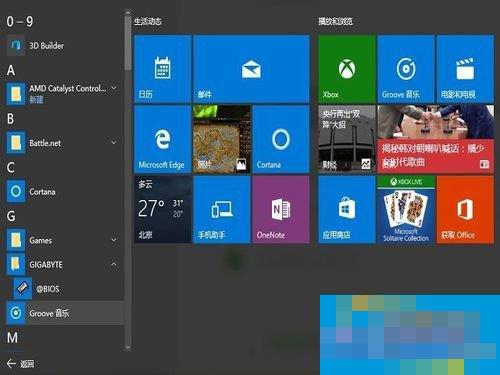
Task: Open Cortana from the app list icon
Action: [16, 191]
